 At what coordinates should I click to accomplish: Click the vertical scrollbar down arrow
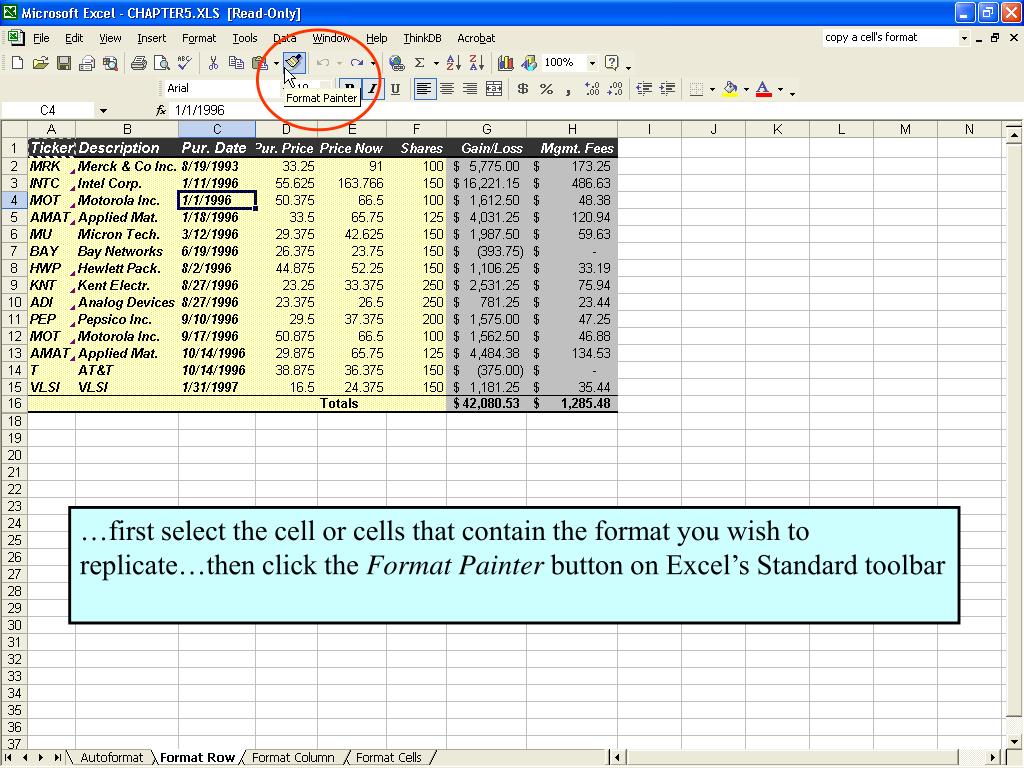[1014, 742]
